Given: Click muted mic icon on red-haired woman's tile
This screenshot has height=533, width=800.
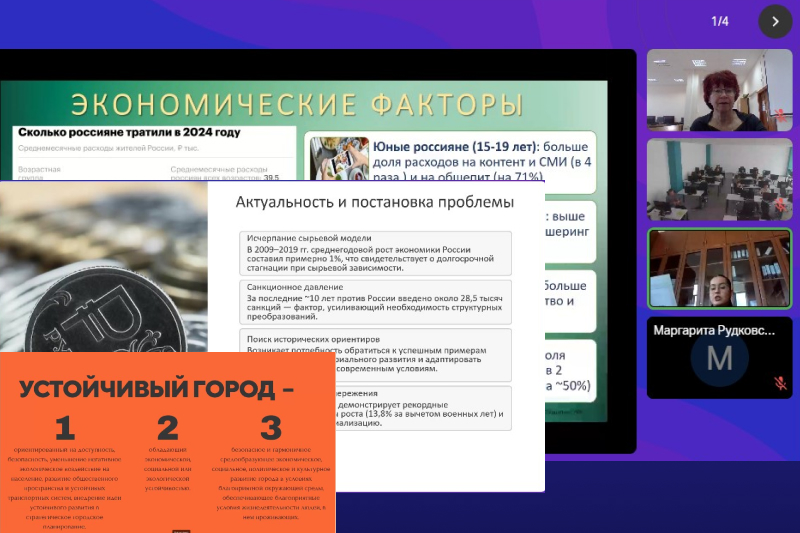Looking at the screenshot, I should [781, 115].
